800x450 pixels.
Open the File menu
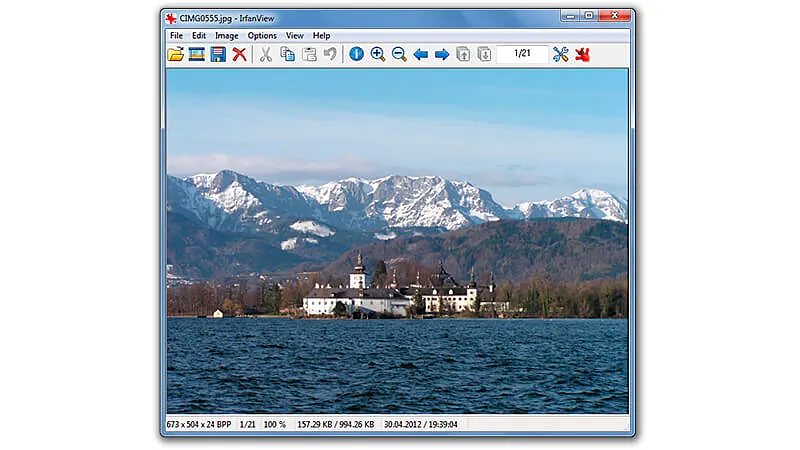176,35
